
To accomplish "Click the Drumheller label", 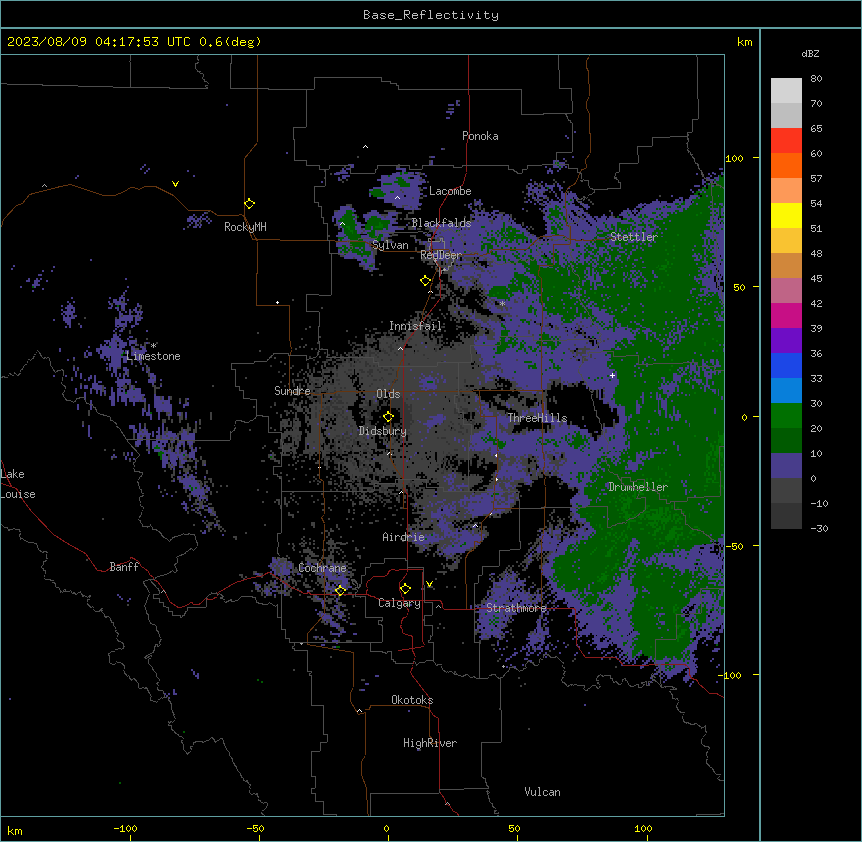I will click(x=638, y=487).
